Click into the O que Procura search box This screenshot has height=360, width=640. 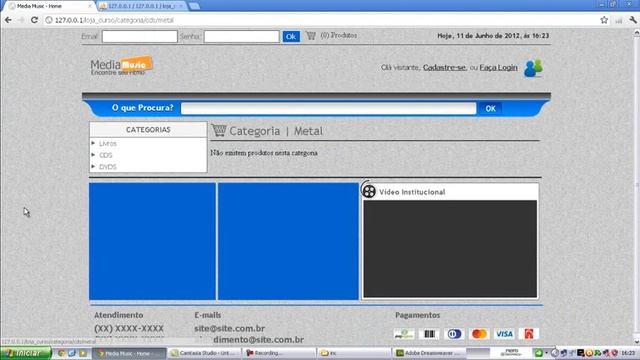click(x=329, y=108)
